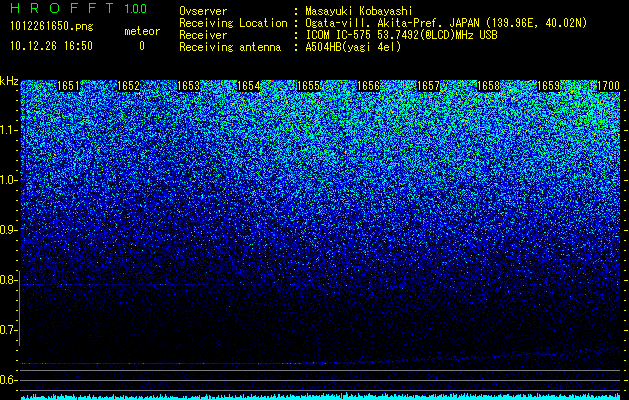The height and width of the screenshot is (400, 629).
Task: Click the 1656 time marker
Action: pos(368,86)
